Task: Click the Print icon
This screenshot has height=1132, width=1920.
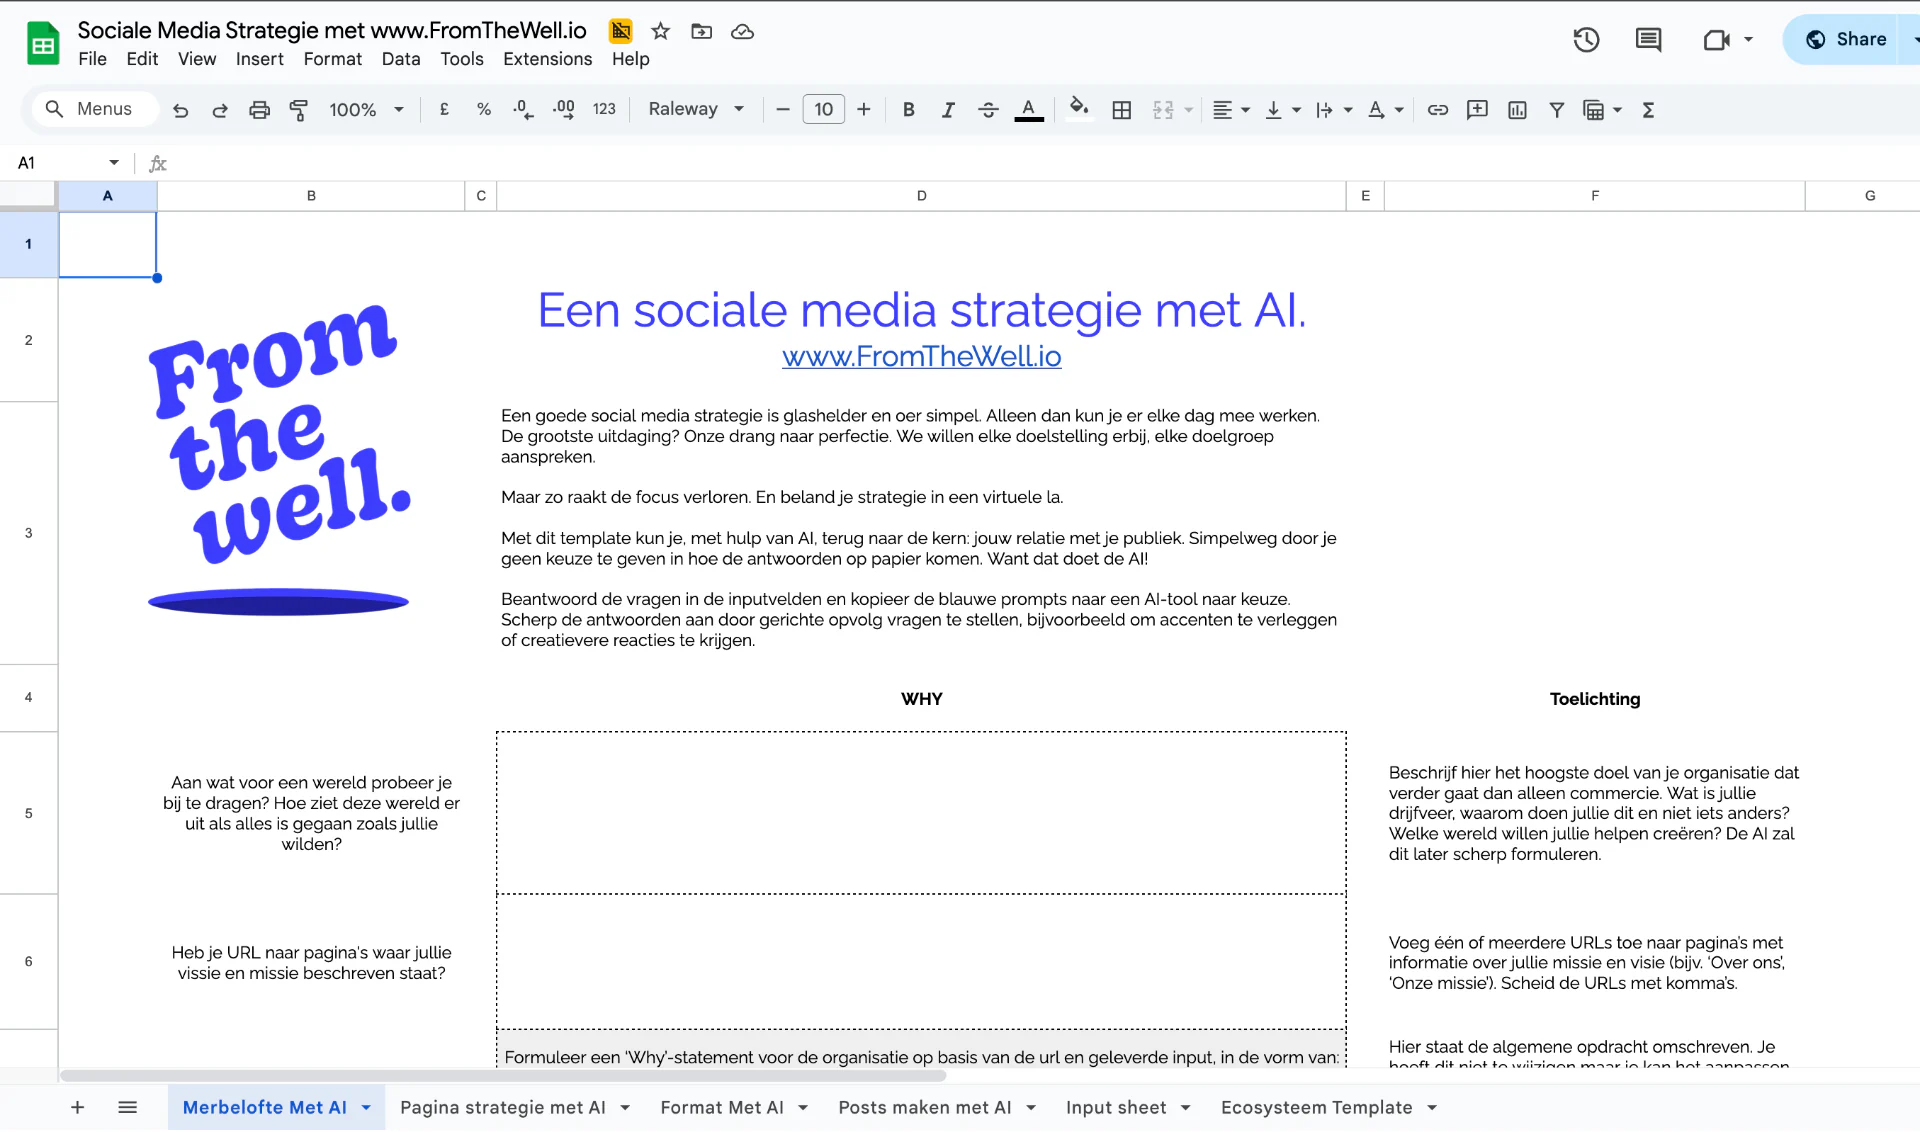Action: pos(259,110)
